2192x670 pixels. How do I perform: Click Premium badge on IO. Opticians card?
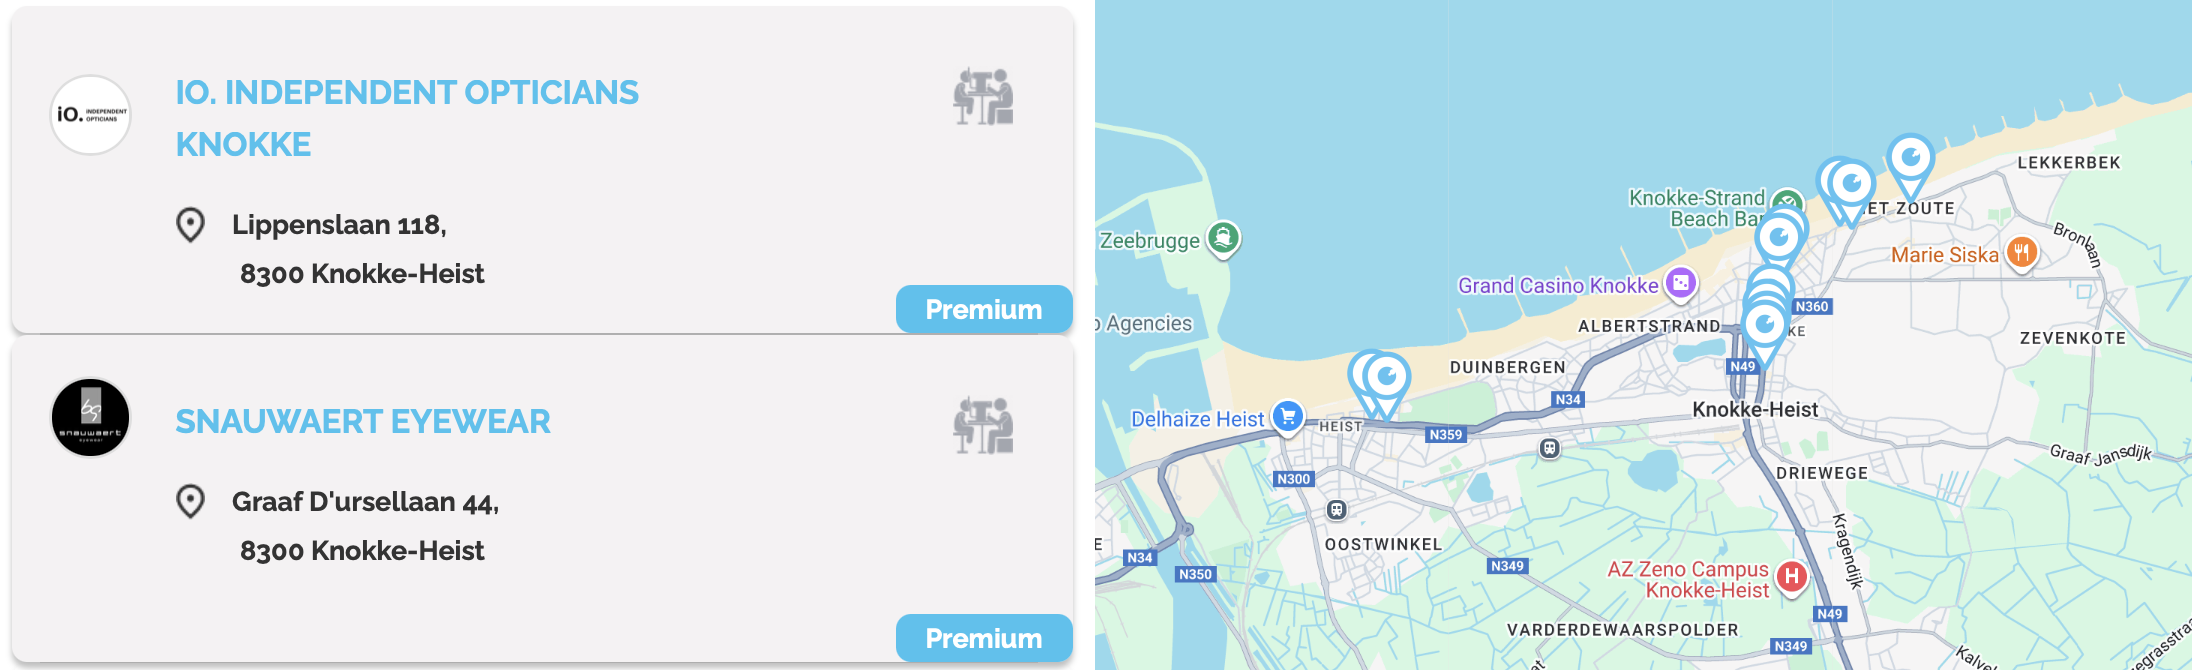(x=984, y=309)
